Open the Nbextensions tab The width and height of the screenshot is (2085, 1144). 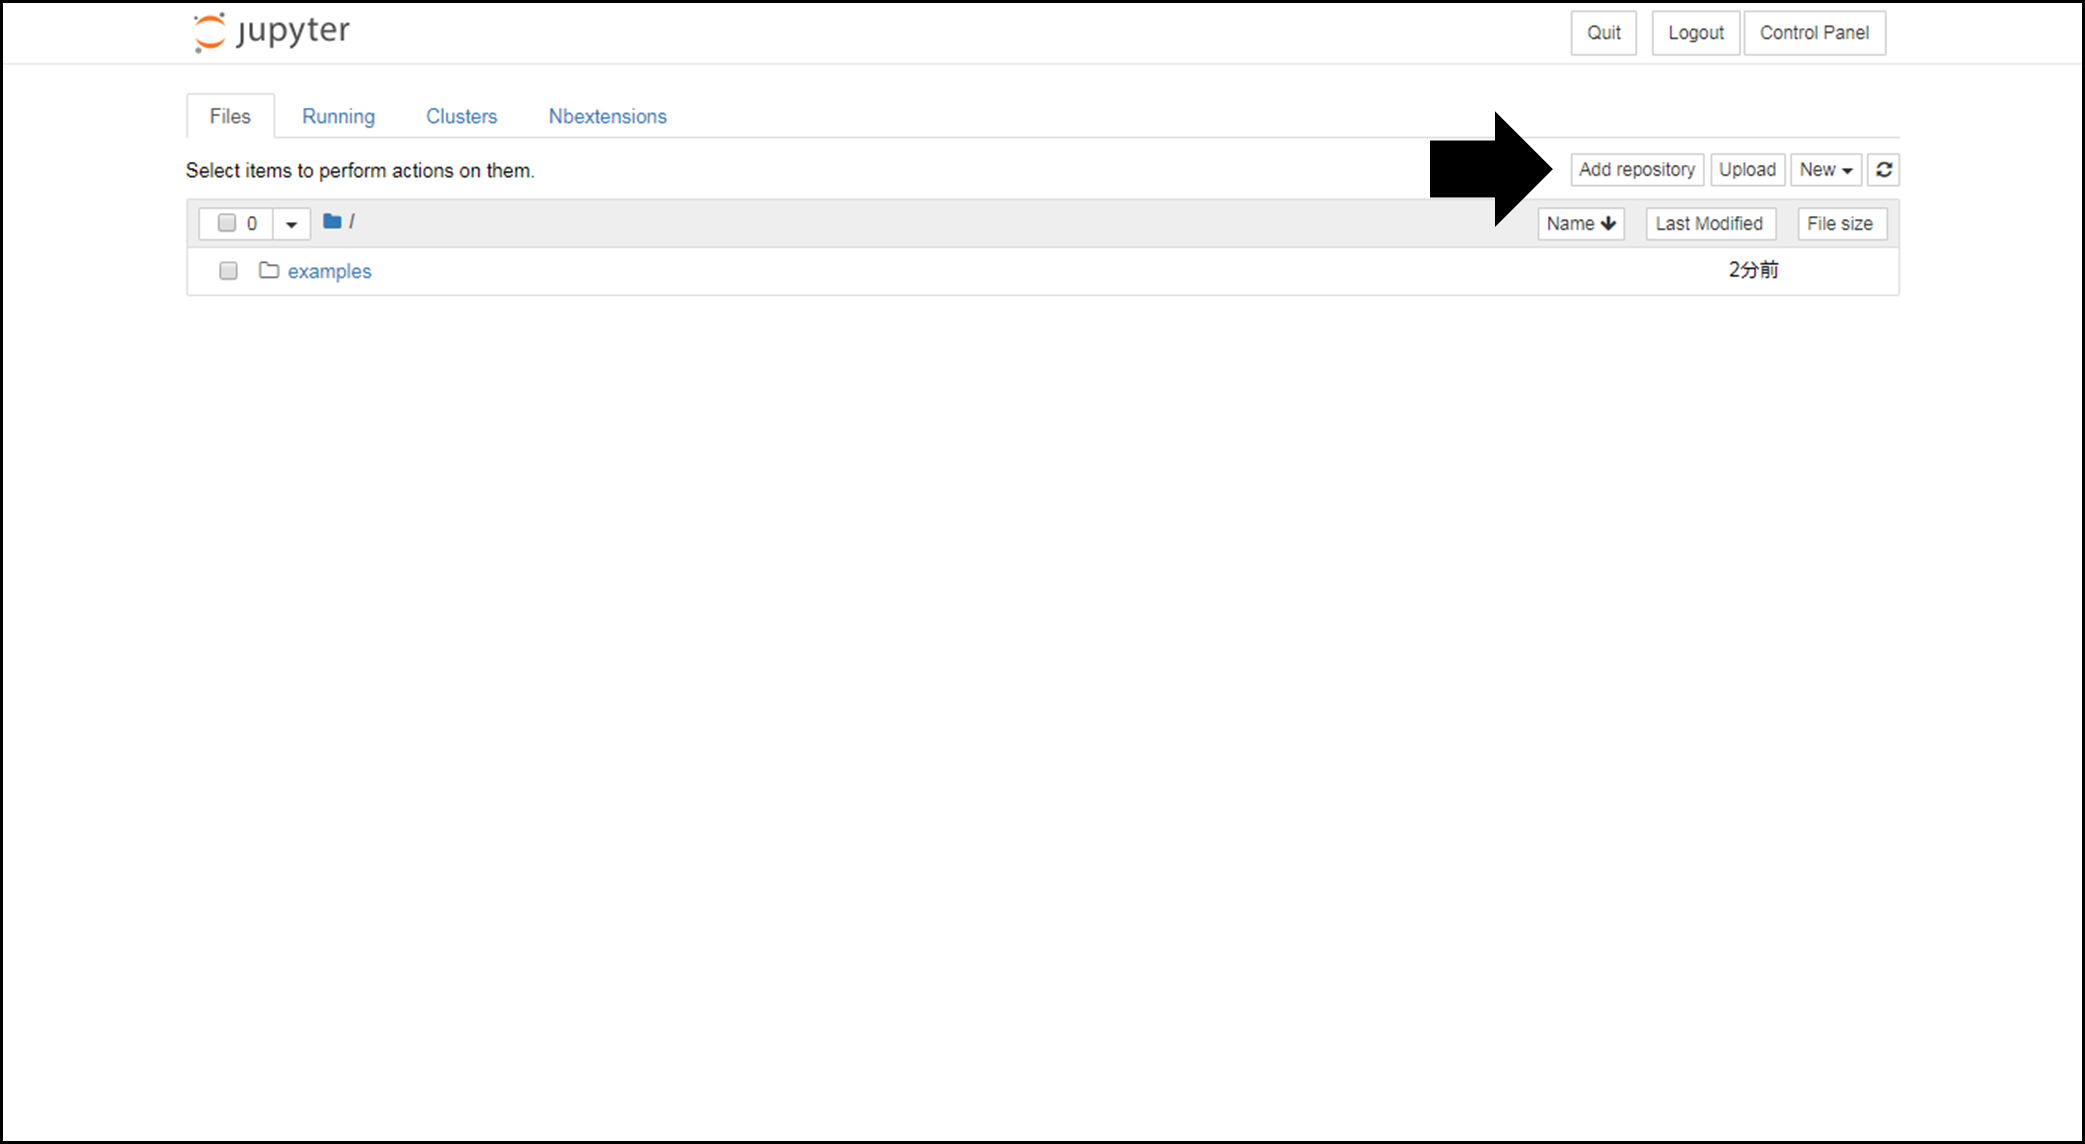click(607, 116)
